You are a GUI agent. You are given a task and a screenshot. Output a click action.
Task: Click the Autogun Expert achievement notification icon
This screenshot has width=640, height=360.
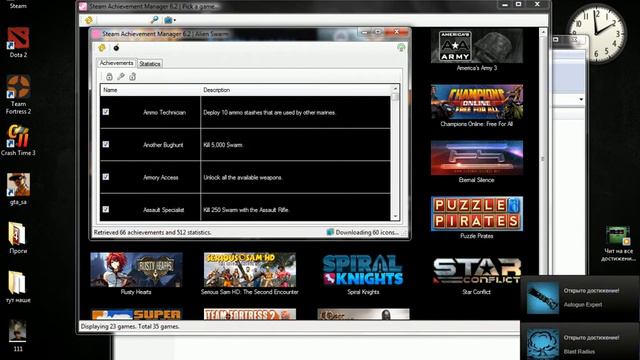pyautogui.click(x=542, y=298)
